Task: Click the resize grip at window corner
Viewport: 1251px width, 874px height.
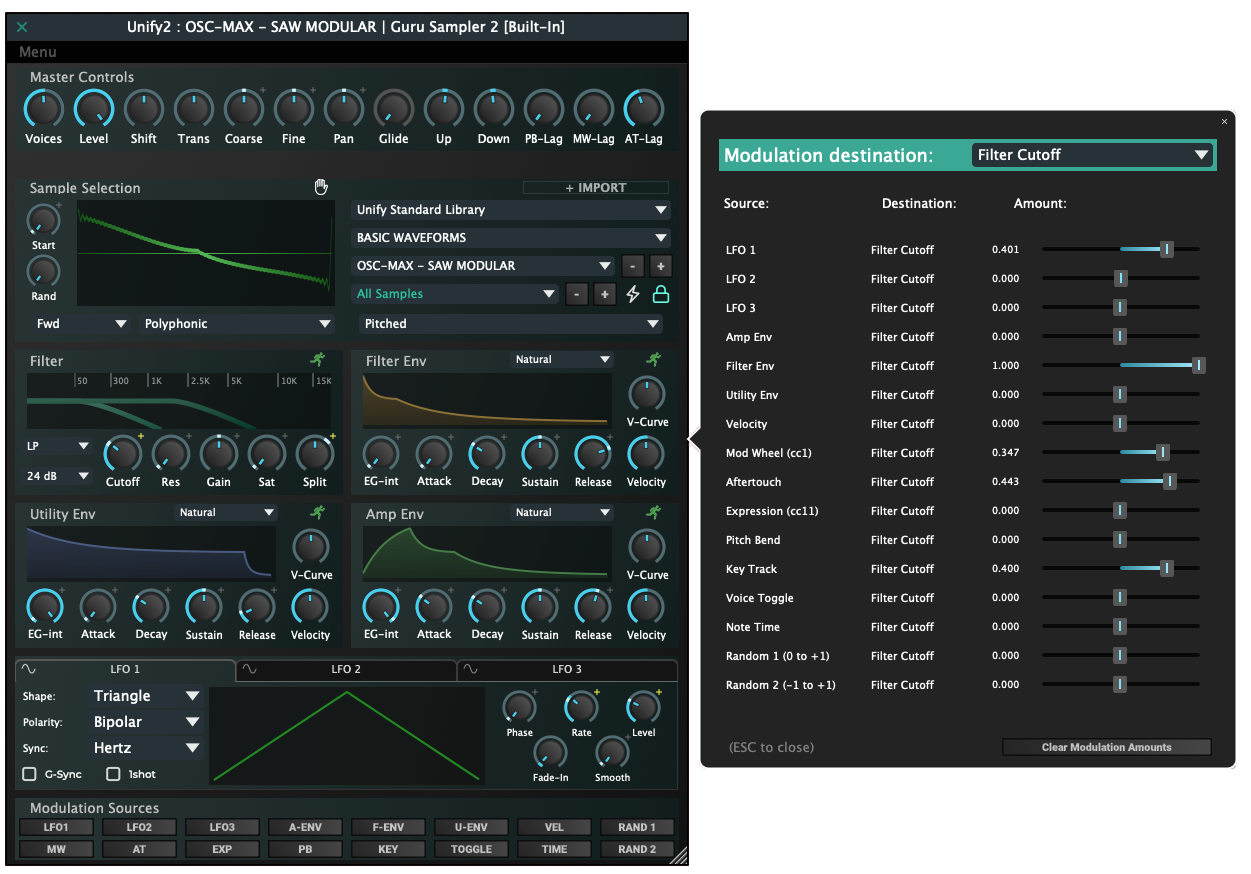Action: pyautogui.click(x=679, y=855)
